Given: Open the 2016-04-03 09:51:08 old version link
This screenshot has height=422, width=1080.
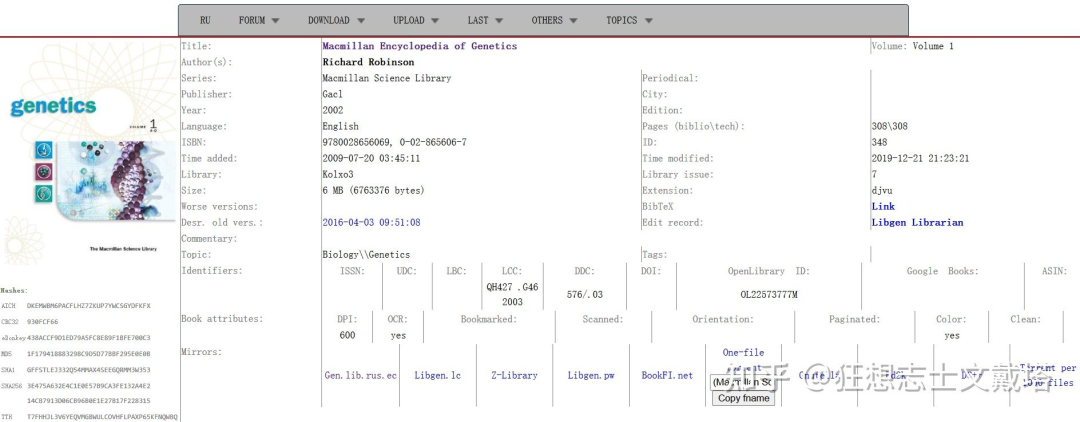Looking at the screenshot, I should [371, 222].
